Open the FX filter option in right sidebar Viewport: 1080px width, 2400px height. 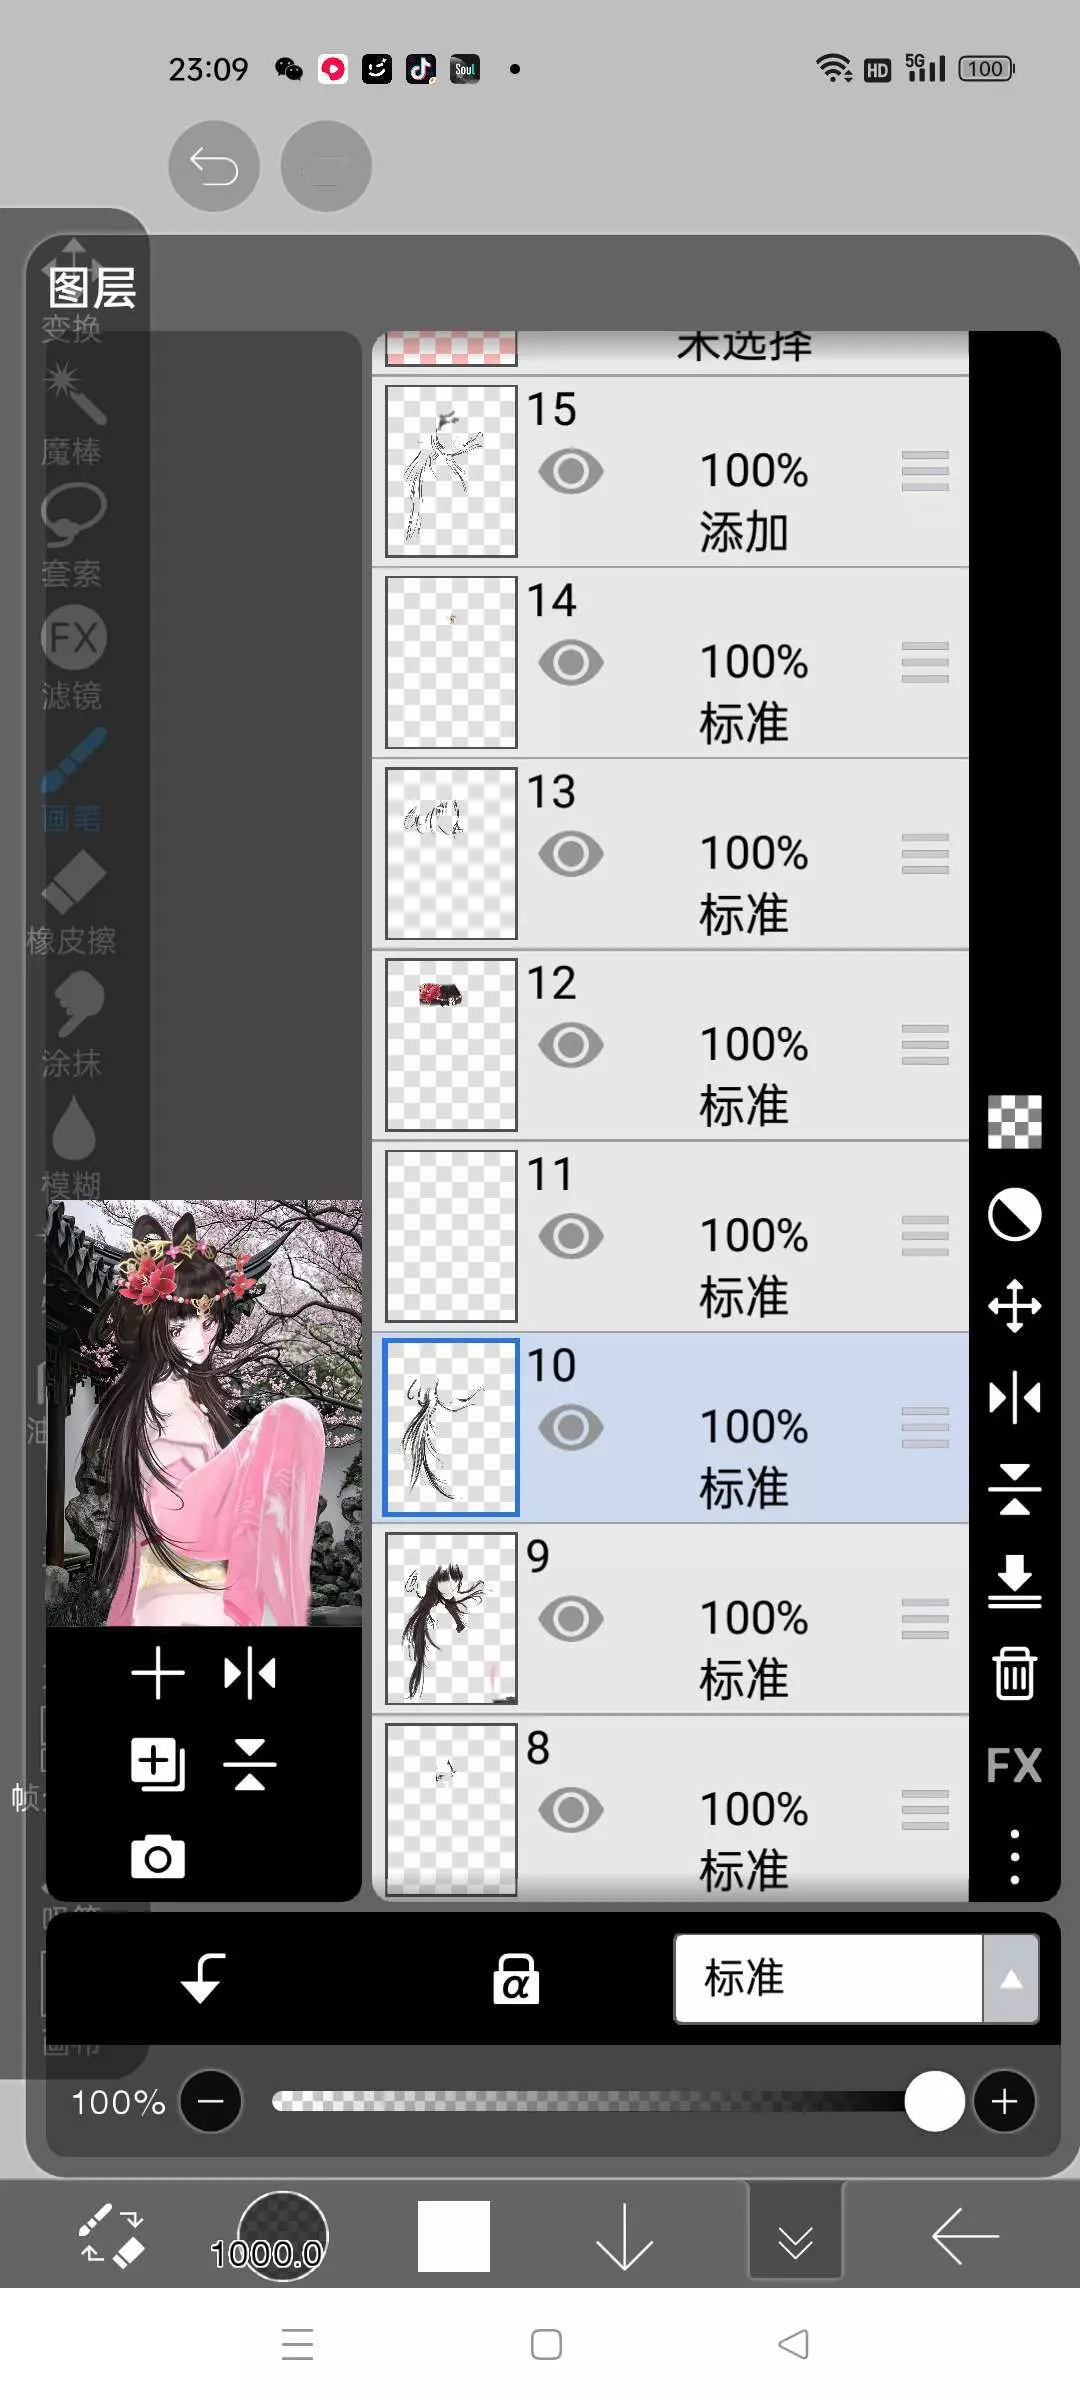tap(1014, 1766)
